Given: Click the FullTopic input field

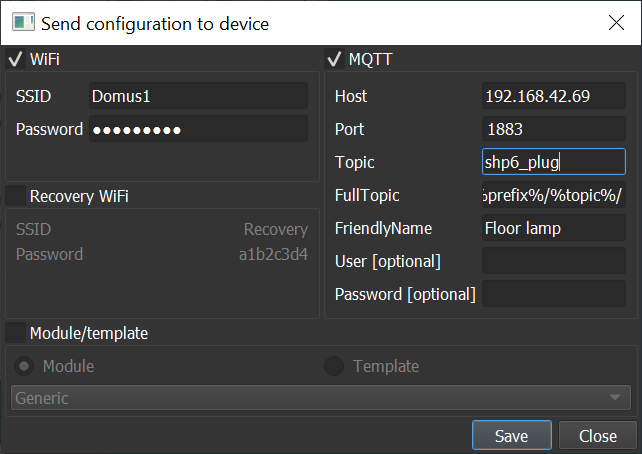Looking at the screenshot, I should click(x=553, y=195).
